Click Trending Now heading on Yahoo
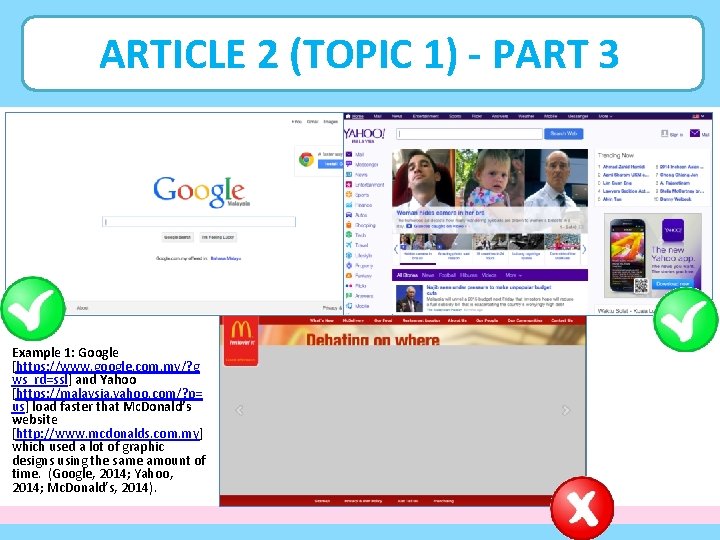This screenshot has width=720, height=540. click(x=616, y=155)
